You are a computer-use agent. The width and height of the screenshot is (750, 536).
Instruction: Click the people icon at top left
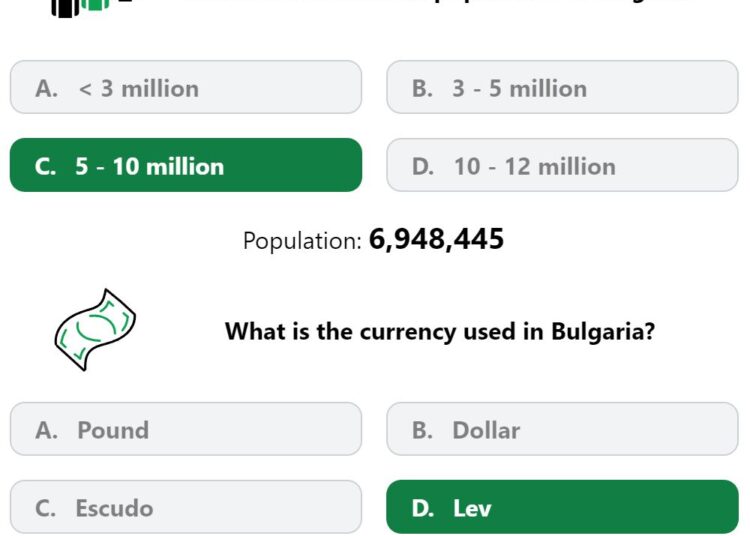coord(80,8)
